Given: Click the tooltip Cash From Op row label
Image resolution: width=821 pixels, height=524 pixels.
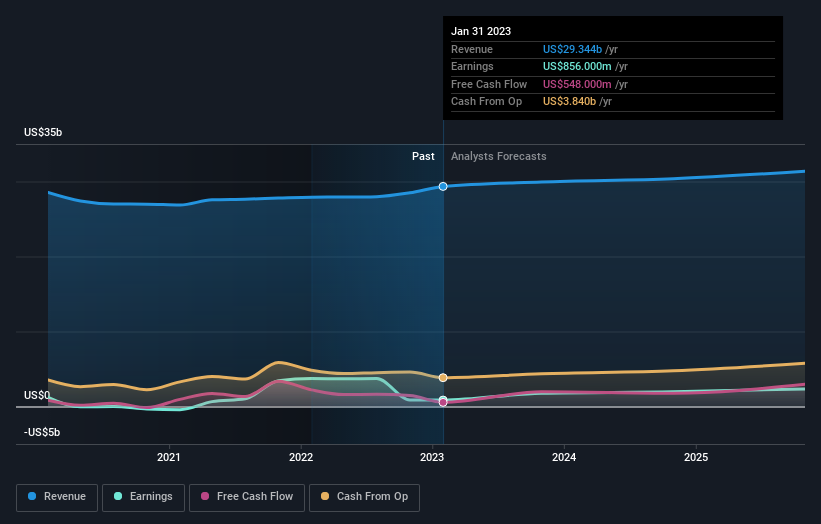Looking at the screenshot, I should pos(486,102).
